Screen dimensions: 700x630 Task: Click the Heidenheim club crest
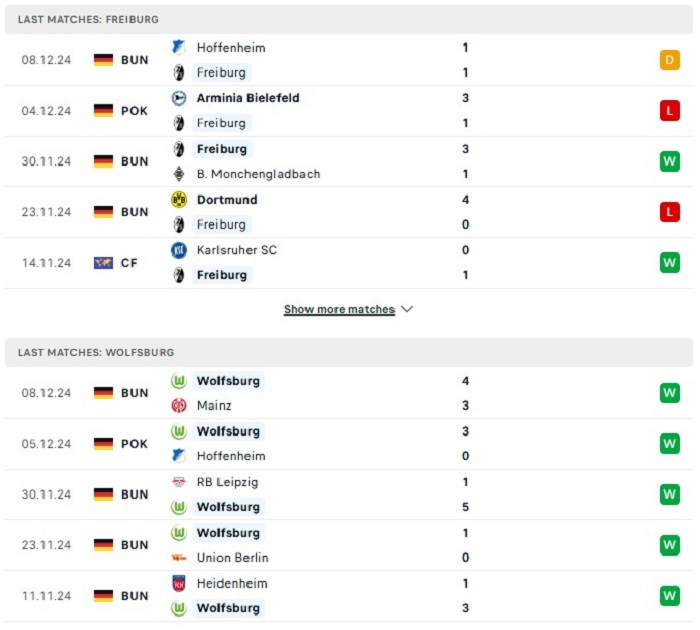click(x=179, y=584)
